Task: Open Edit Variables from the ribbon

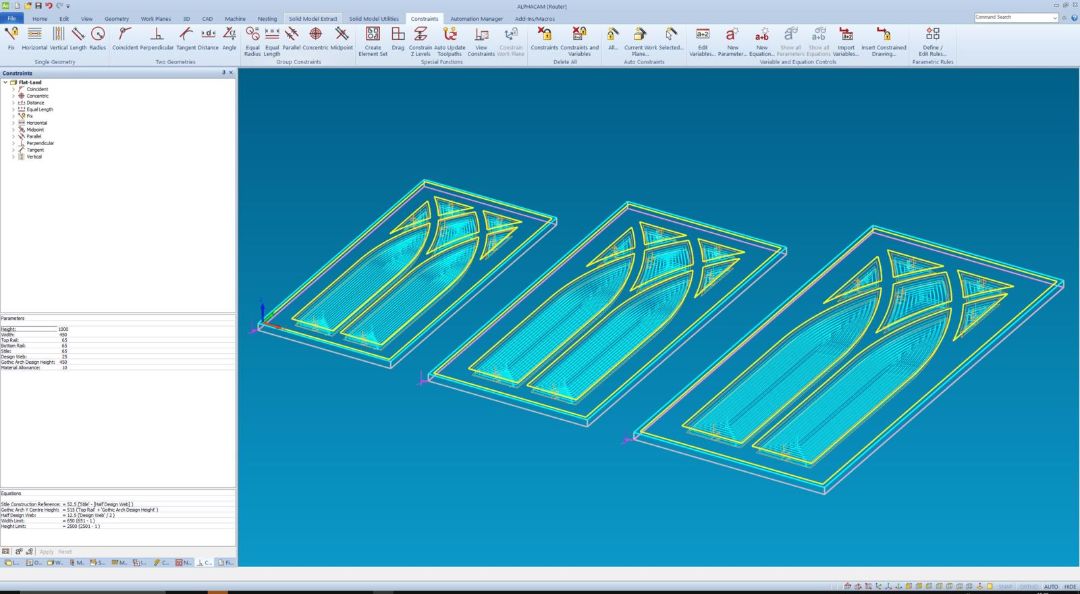Action: coord(702,41)
